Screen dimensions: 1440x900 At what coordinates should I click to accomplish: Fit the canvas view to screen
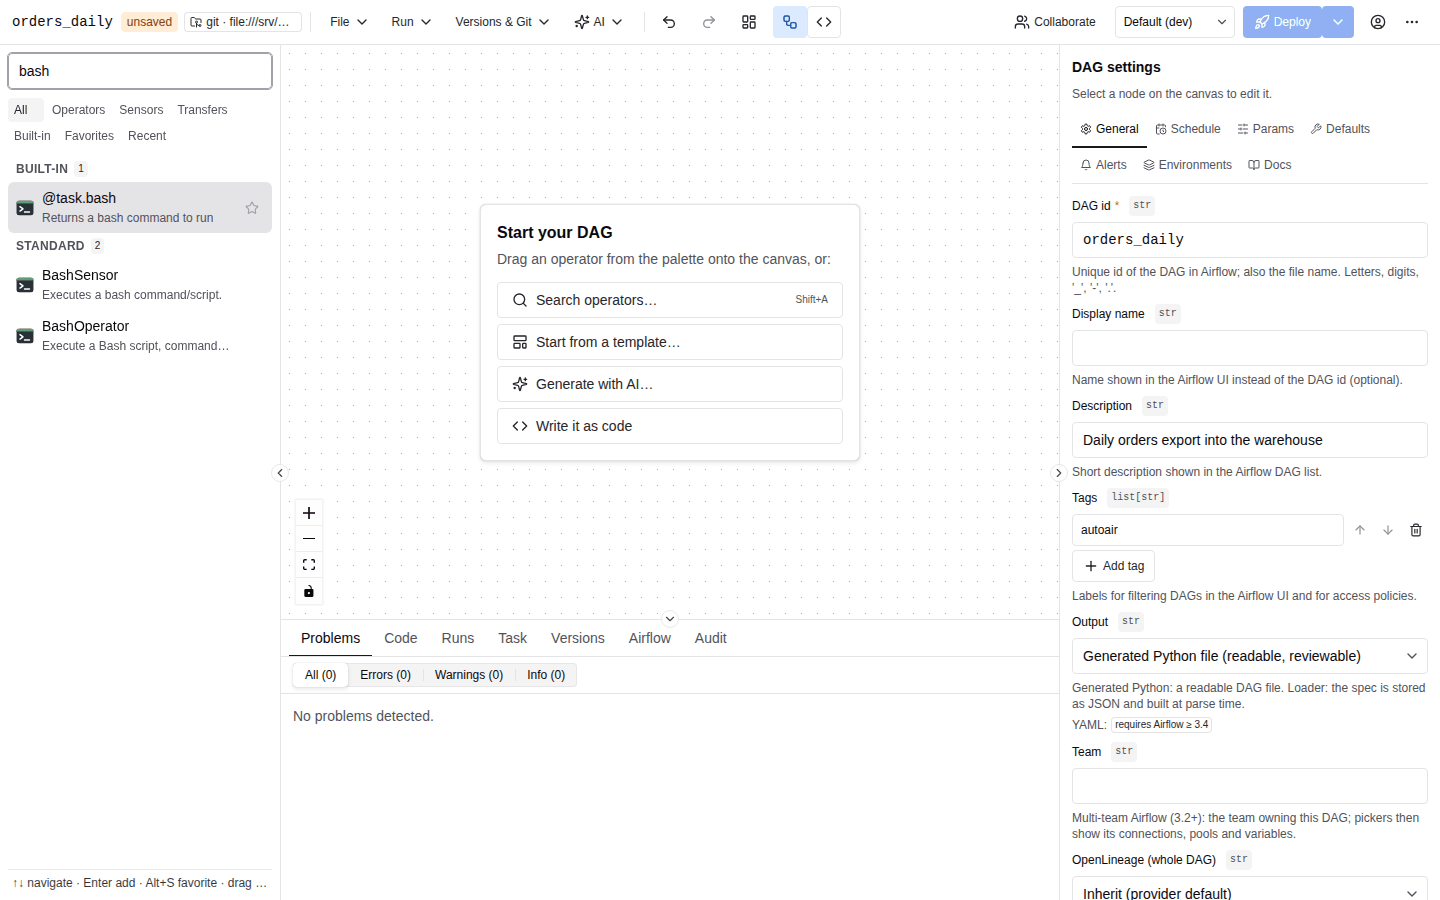pos(309,565)
